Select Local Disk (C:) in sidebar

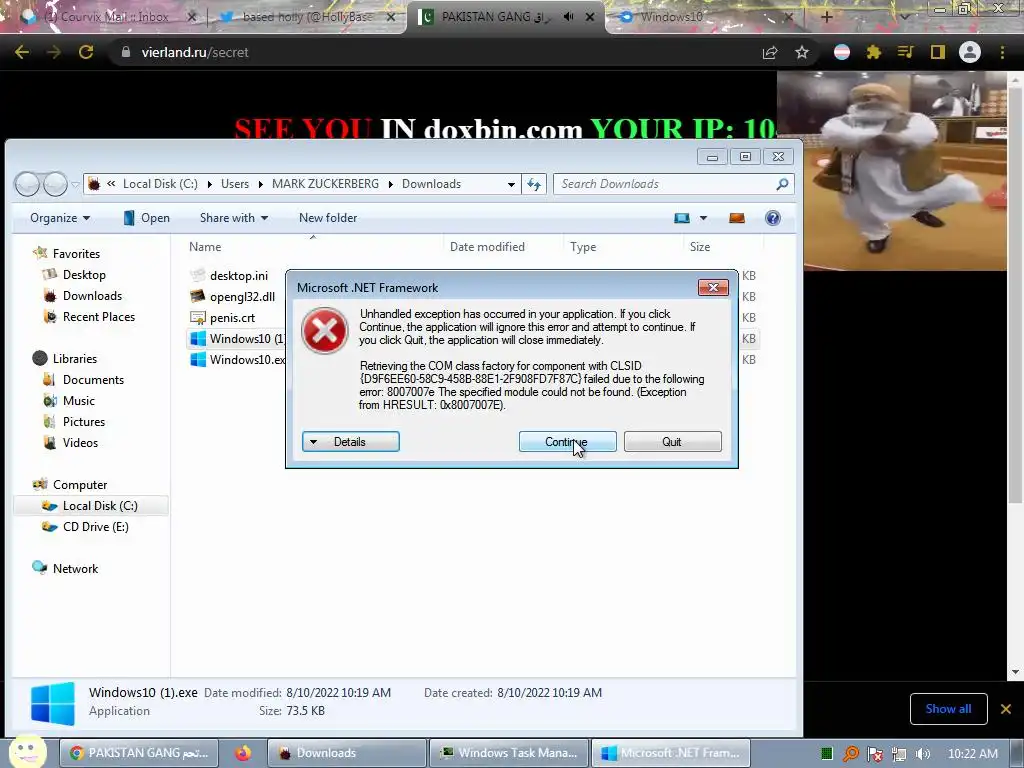point(90,505)
